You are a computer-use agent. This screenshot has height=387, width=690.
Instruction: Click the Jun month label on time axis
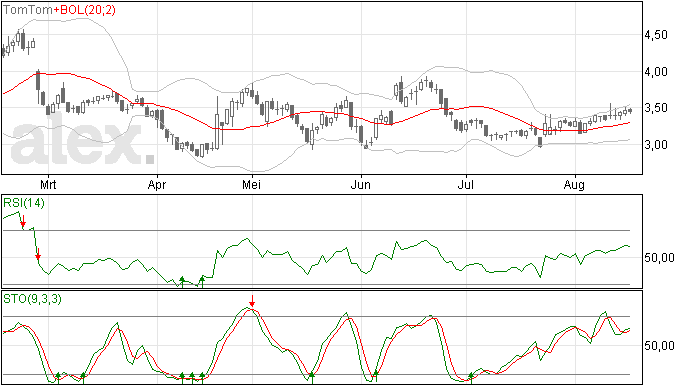click(x=360, y=184)
